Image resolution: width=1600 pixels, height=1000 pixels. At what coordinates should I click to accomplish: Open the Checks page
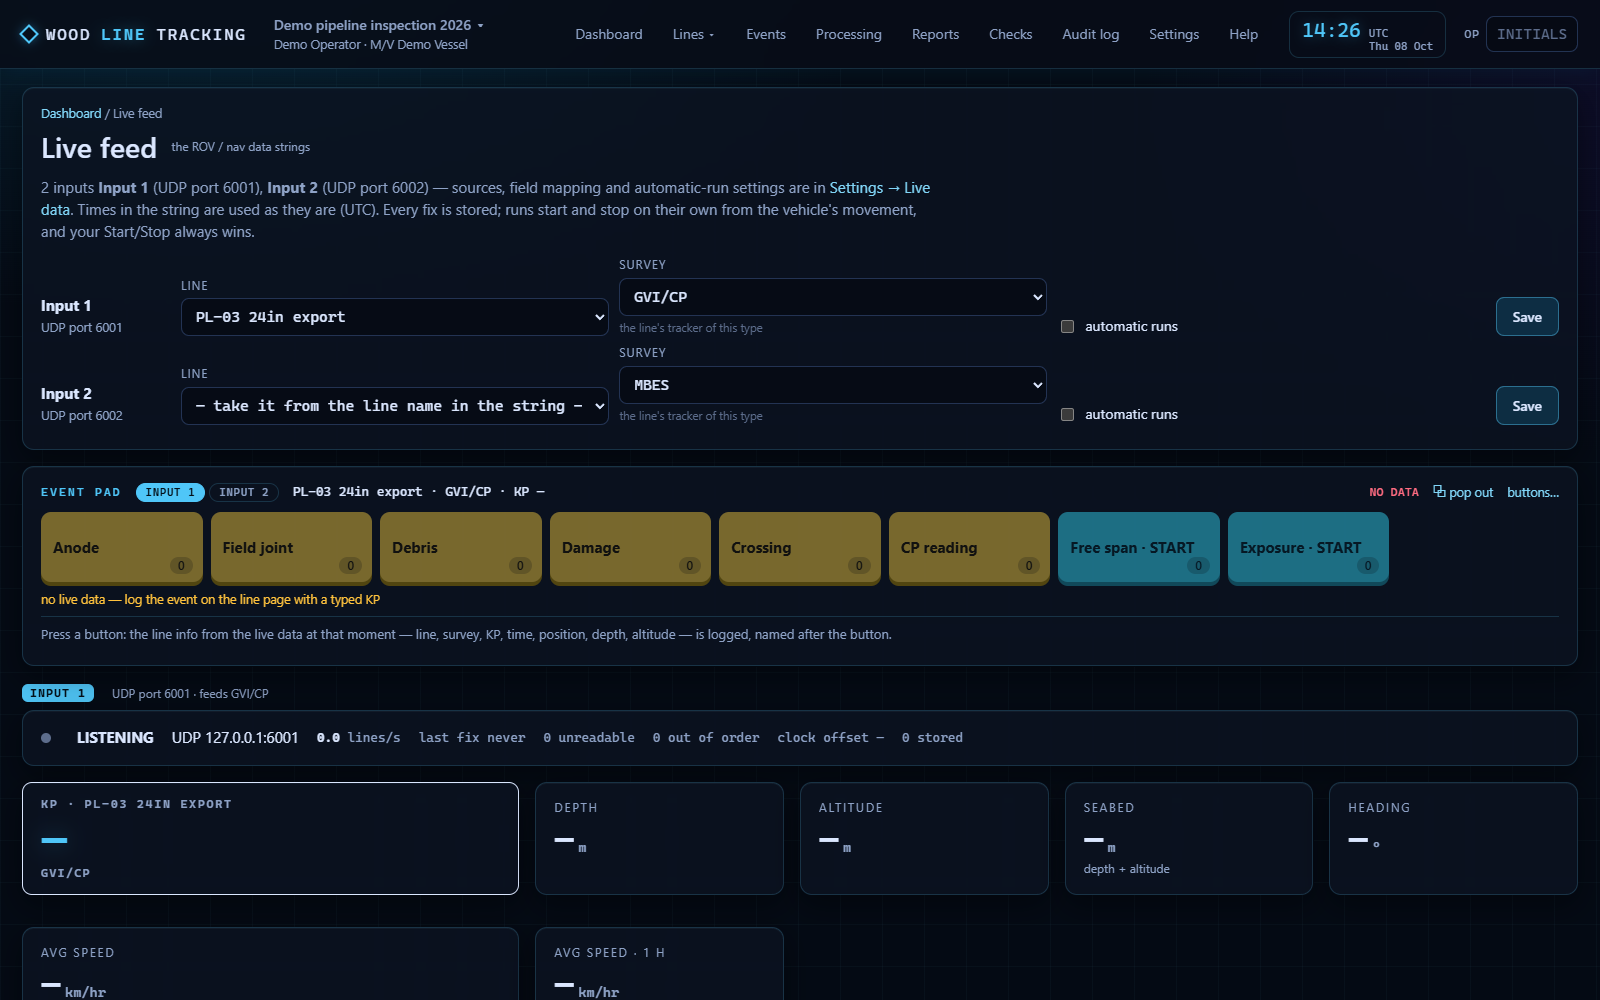[1011, 34]
